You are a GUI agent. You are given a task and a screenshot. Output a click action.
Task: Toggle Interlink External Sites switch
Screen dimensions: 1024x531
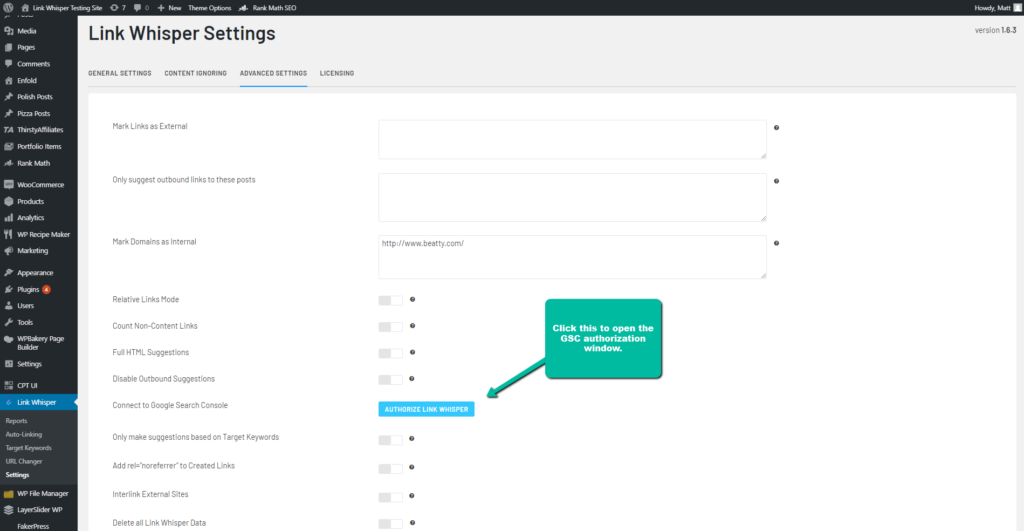tap(391, 497)
